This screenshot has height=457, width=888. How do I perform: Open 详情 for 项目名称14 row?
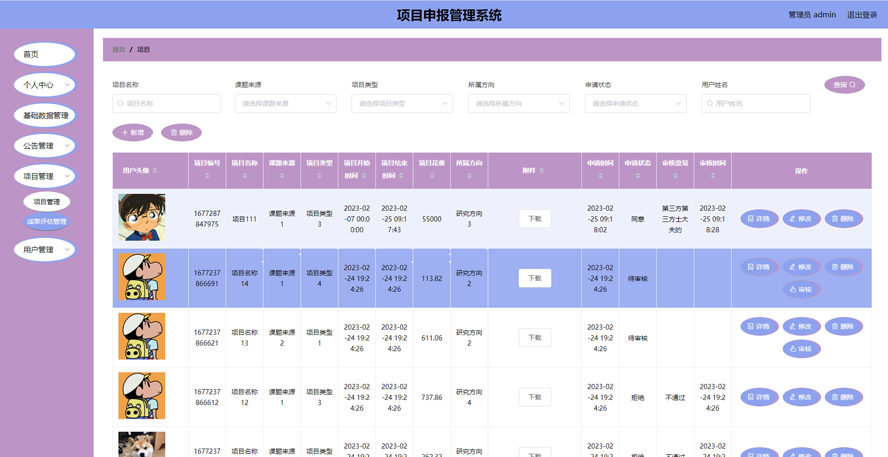point(759,267)
